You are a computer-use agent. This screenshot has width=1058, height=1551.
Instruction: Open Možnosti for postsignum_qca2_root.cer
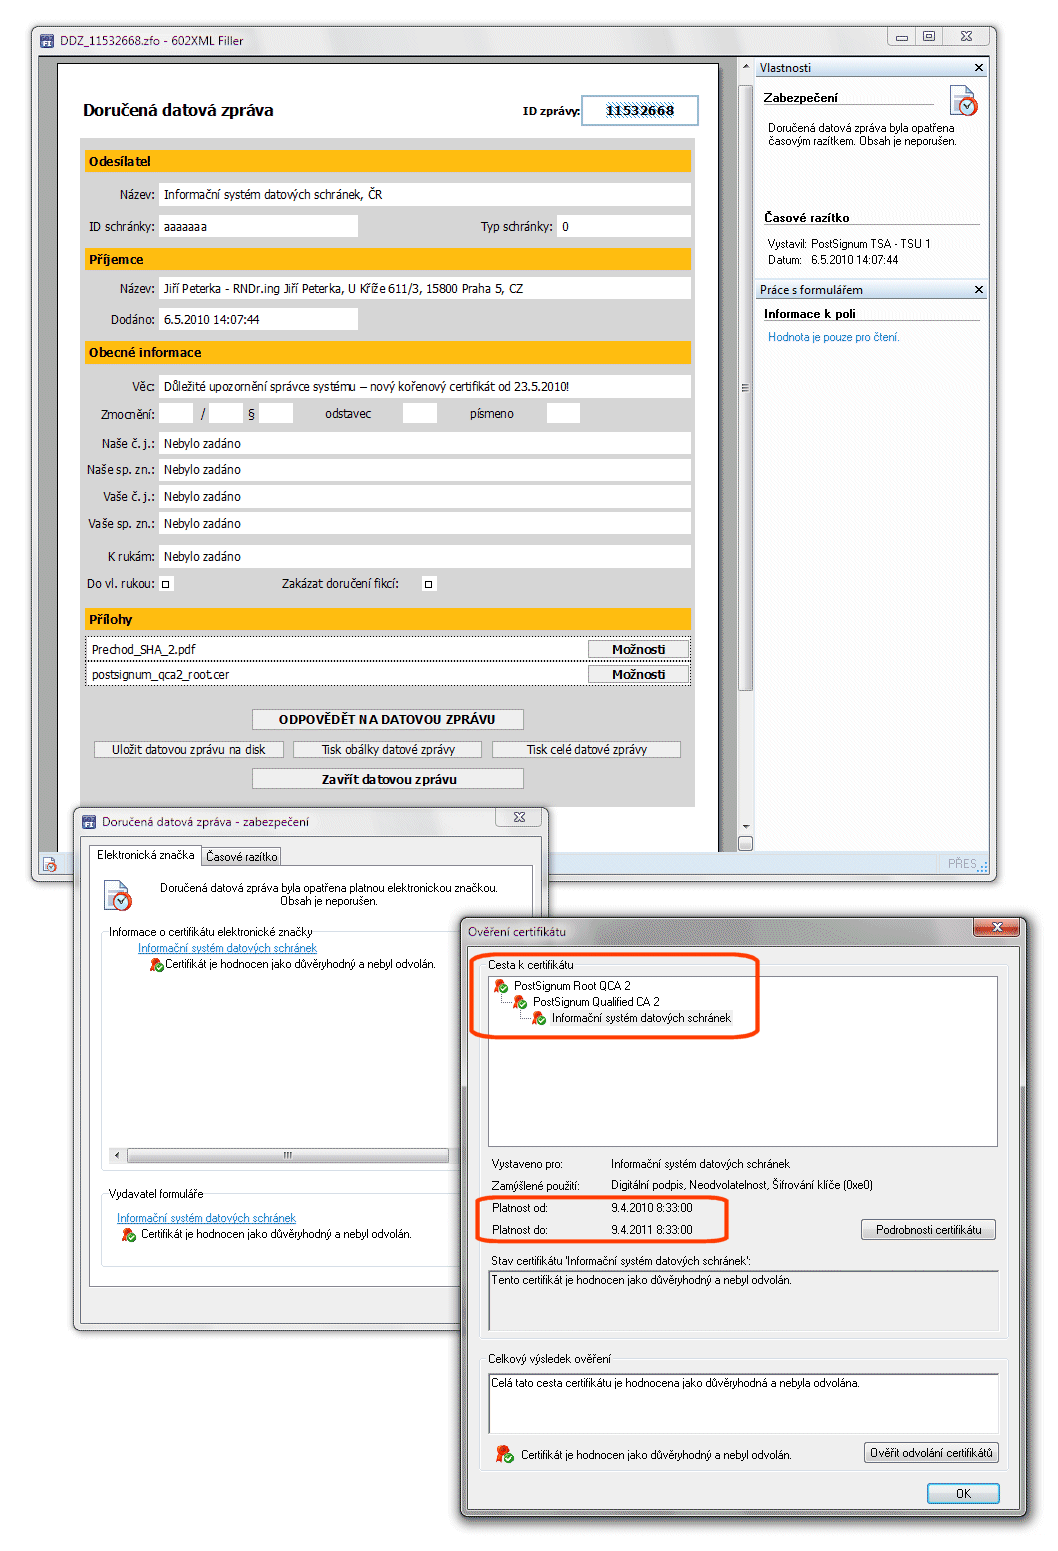(x=638, y=675)
